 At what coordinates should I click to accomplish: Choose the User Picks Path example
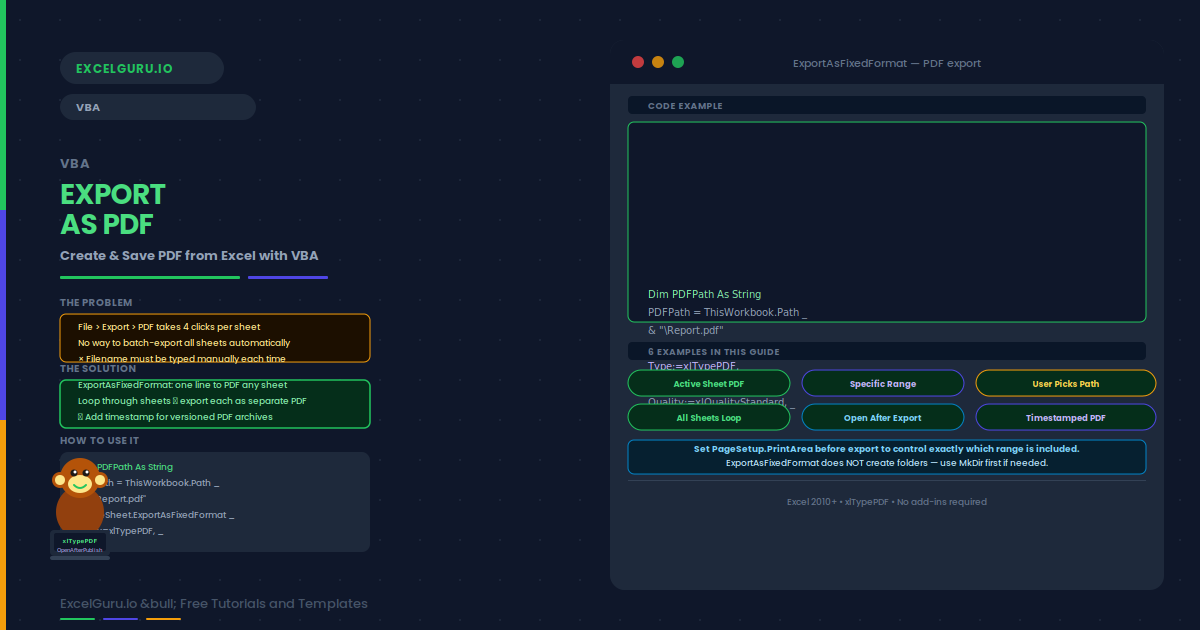coord(1066,384)
